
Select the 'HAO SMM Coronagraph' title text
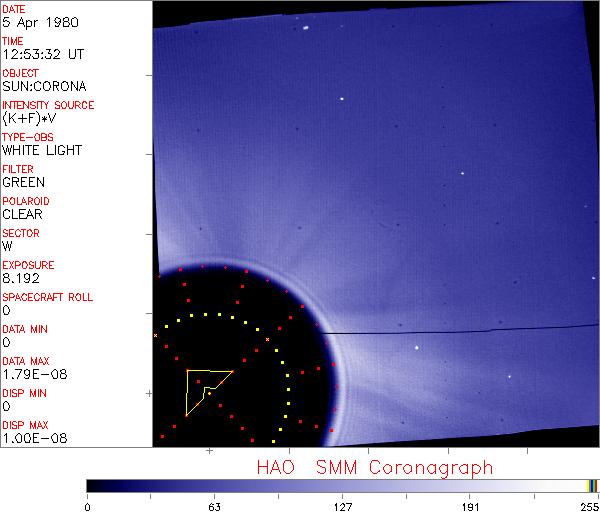[375, 467]
